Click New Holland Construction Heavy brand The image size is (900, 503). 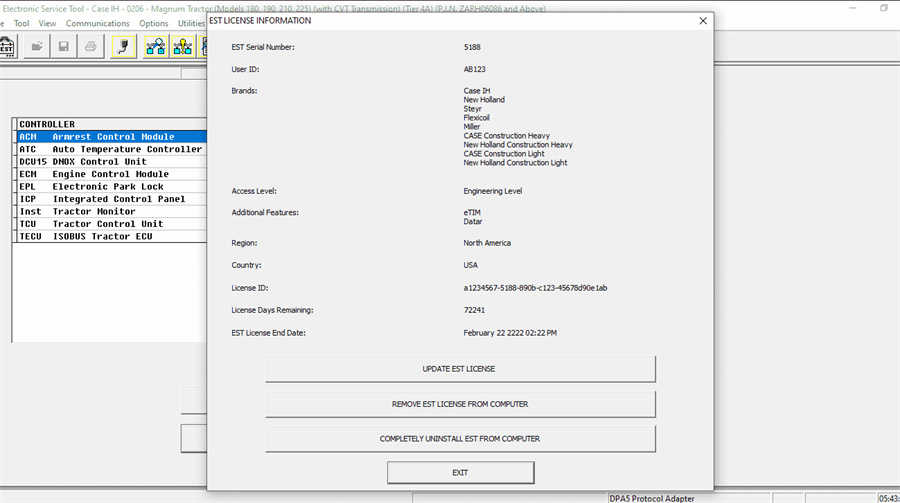coord(518,145)
